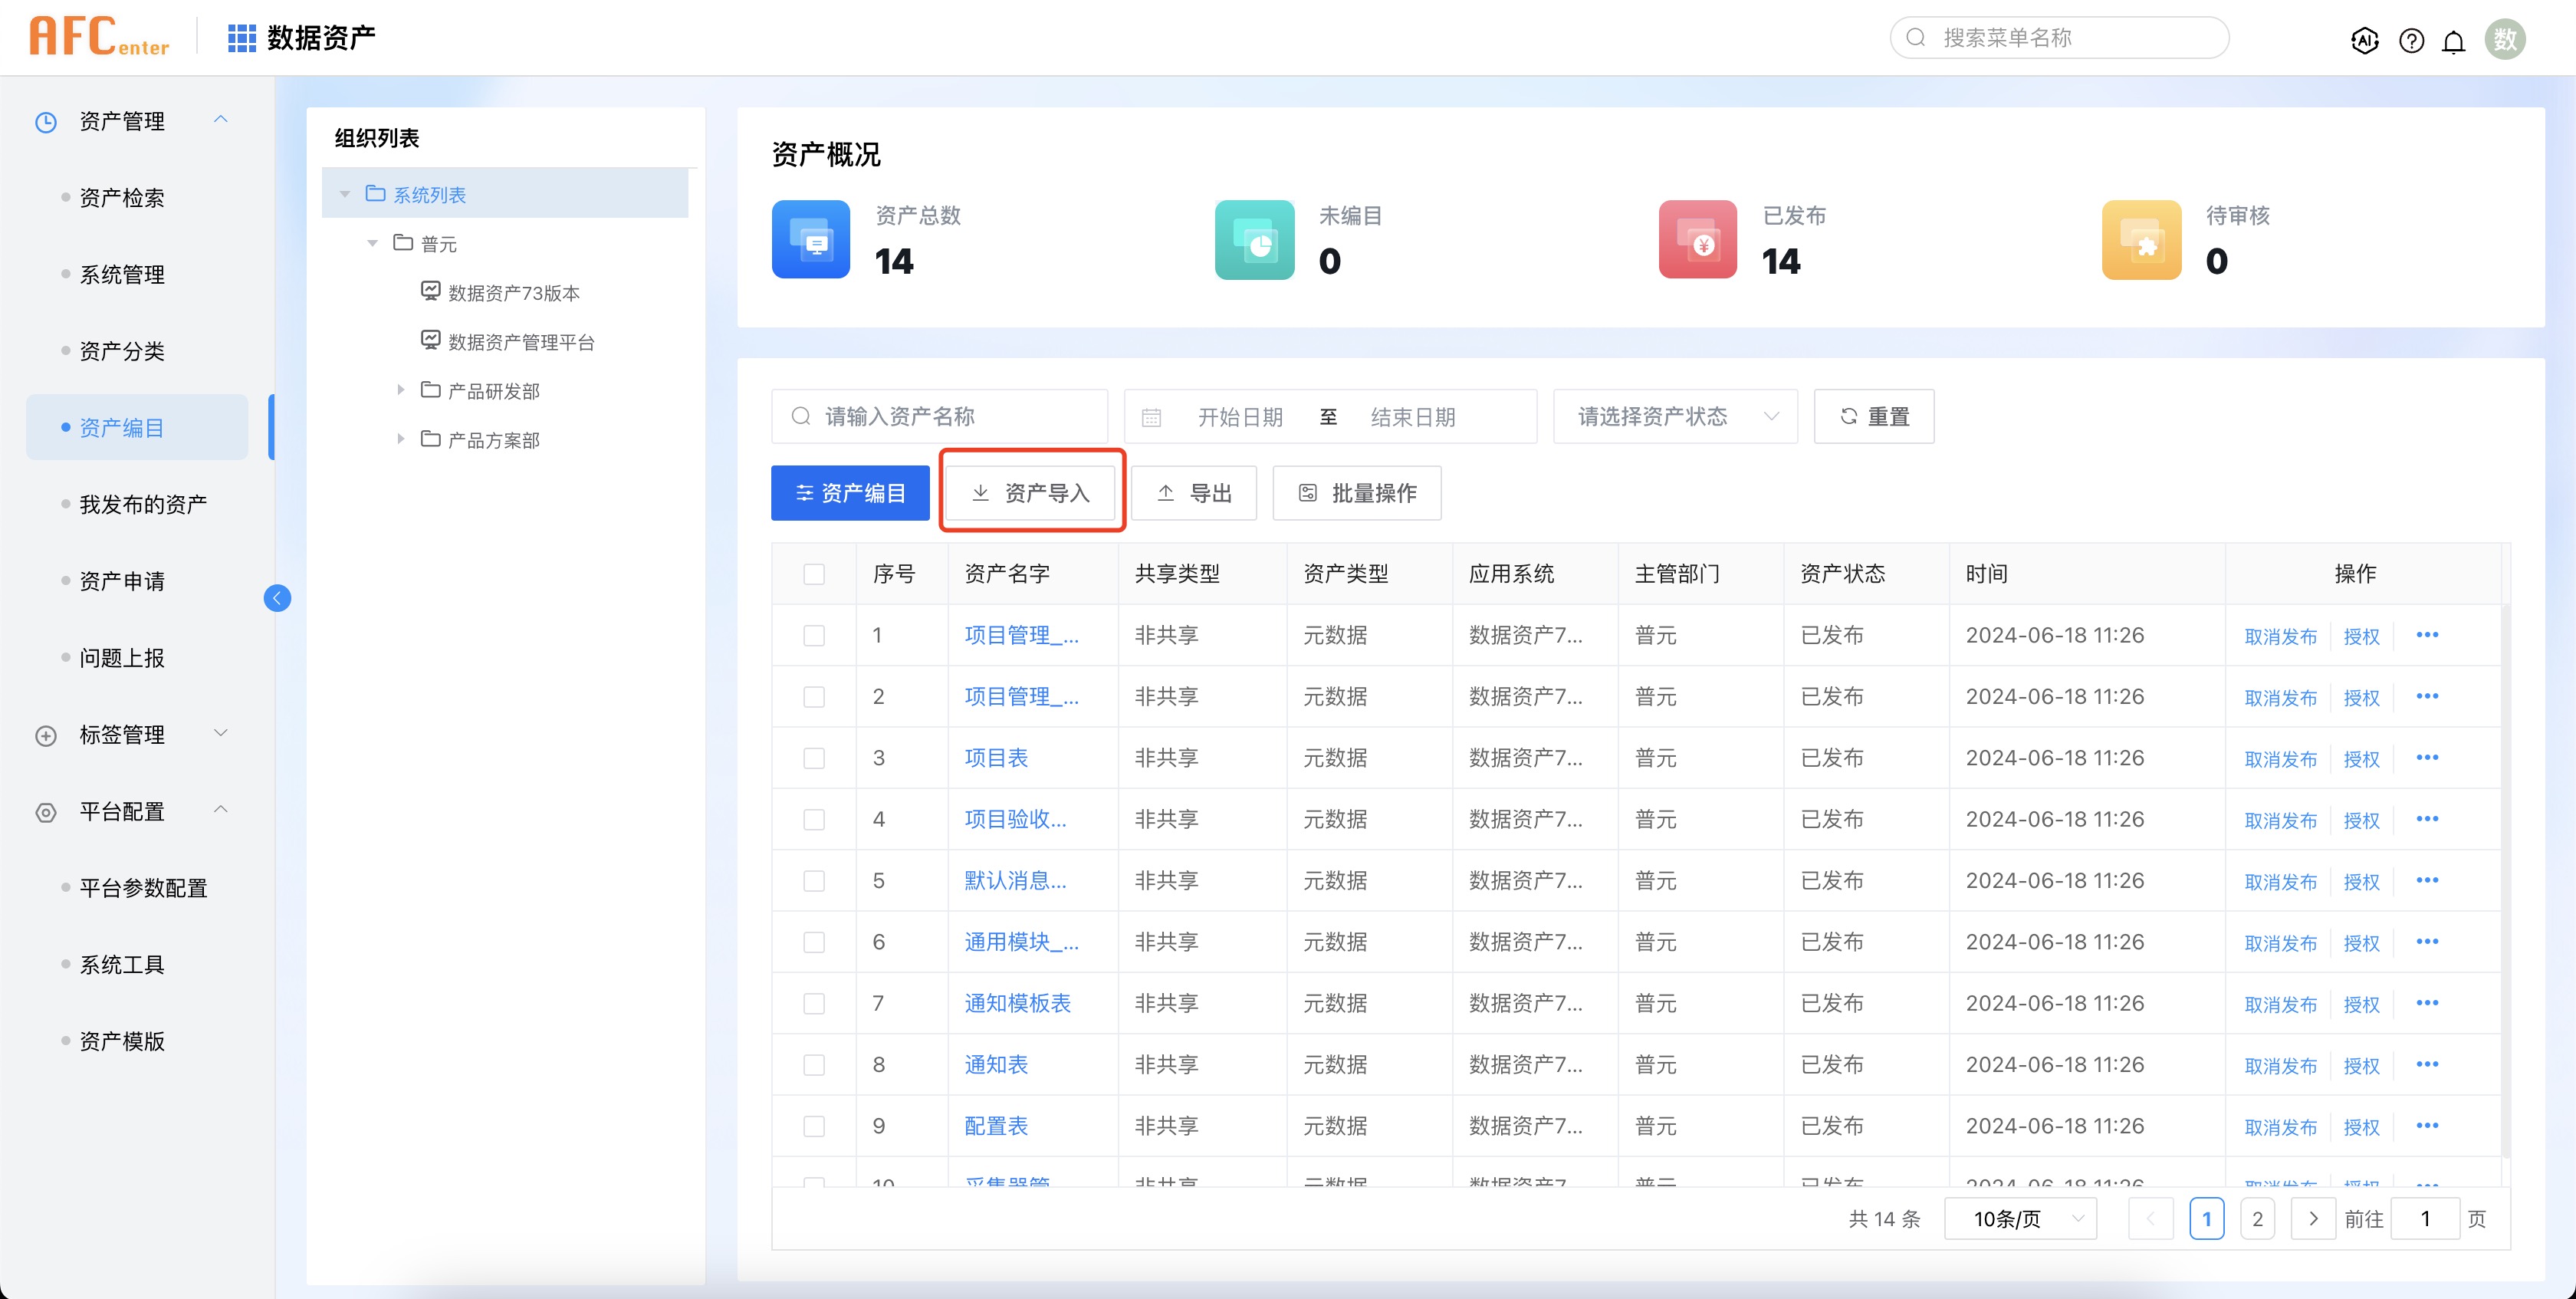
Task: Click 授权 link in row 6
Action: coord(2361,943)
